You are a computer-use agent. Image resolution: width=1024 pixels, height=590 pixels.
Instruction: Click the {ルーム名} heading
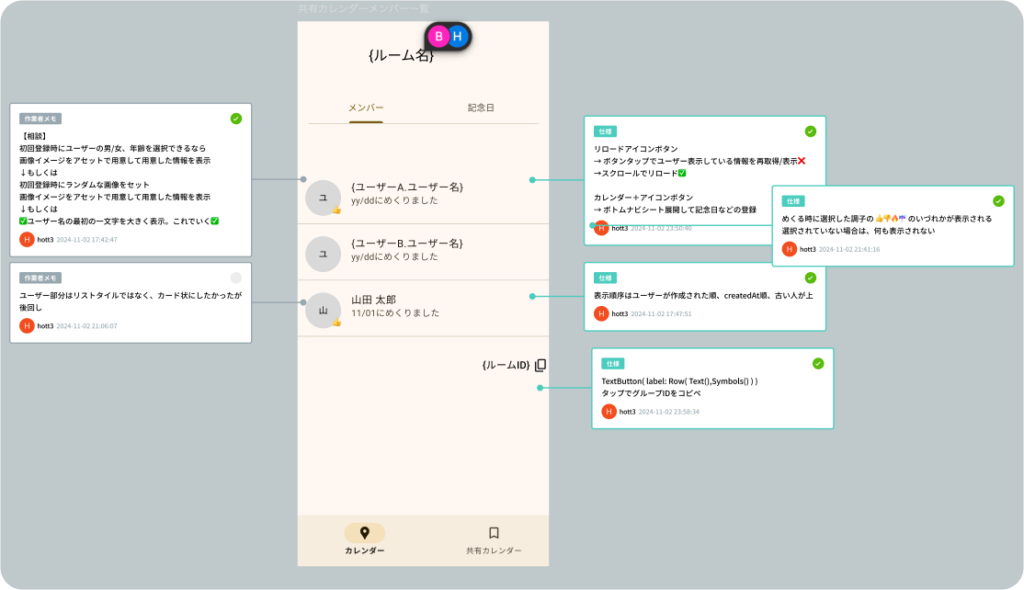click(x=401, y=56)
